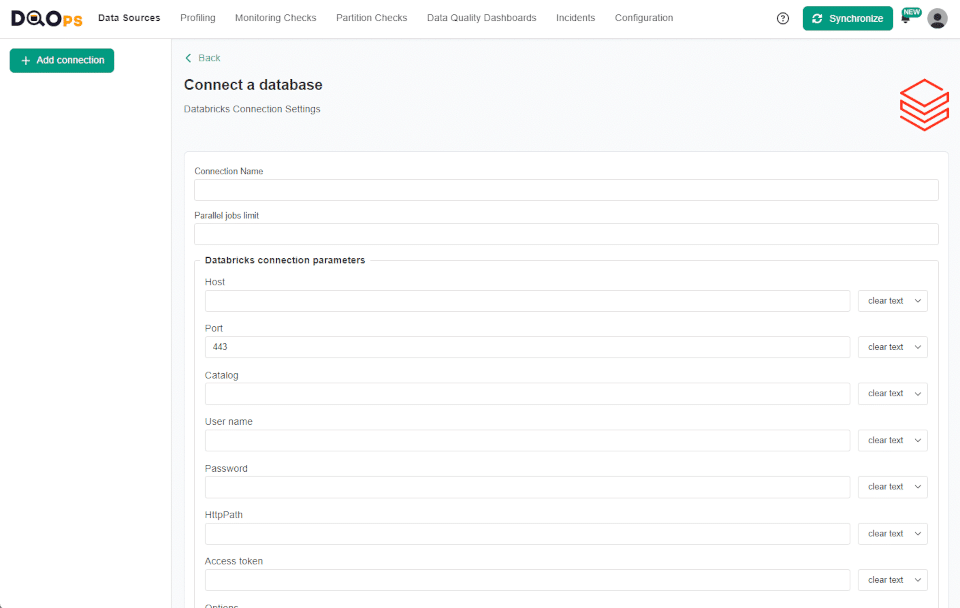Viewport: 960px width, 608px height.
Task: Click the Databricks logo icon
Action: point(924,105)
